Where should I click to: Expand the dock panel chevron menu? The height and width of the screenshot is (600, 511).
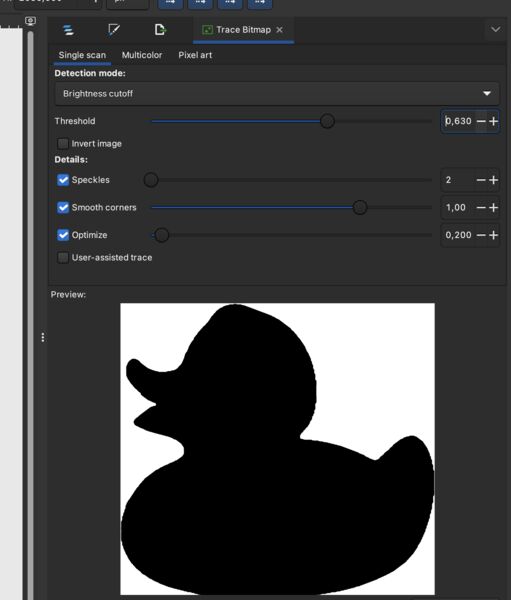point(496,29)
